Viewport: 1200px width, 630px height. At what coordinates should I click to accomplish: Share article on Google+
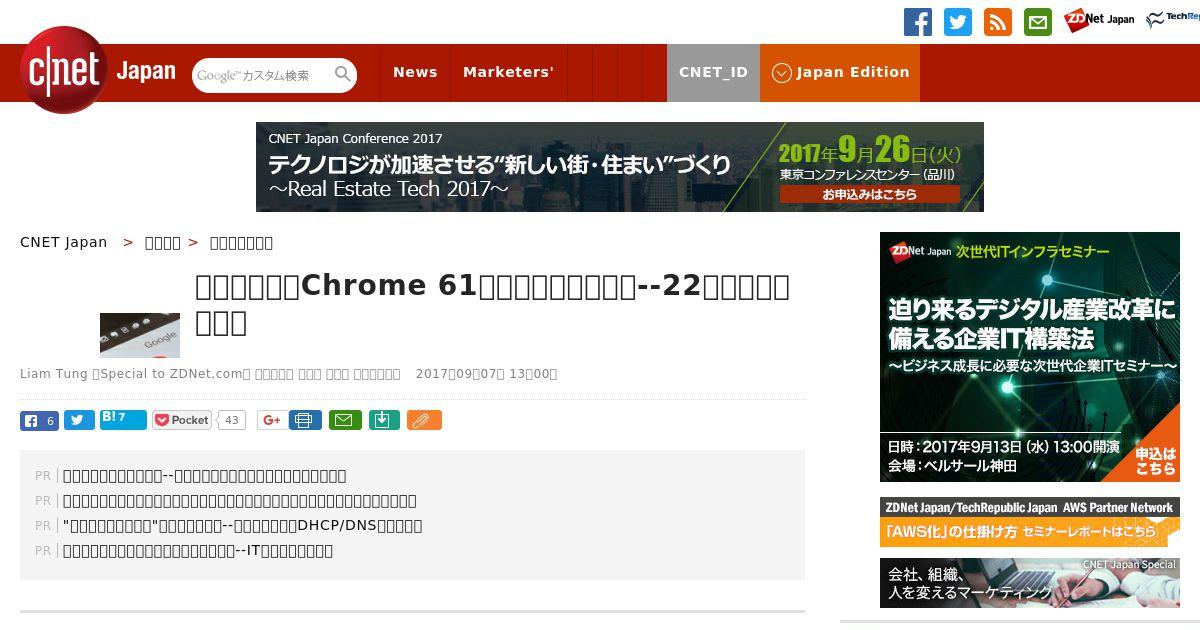coord(270,420)
